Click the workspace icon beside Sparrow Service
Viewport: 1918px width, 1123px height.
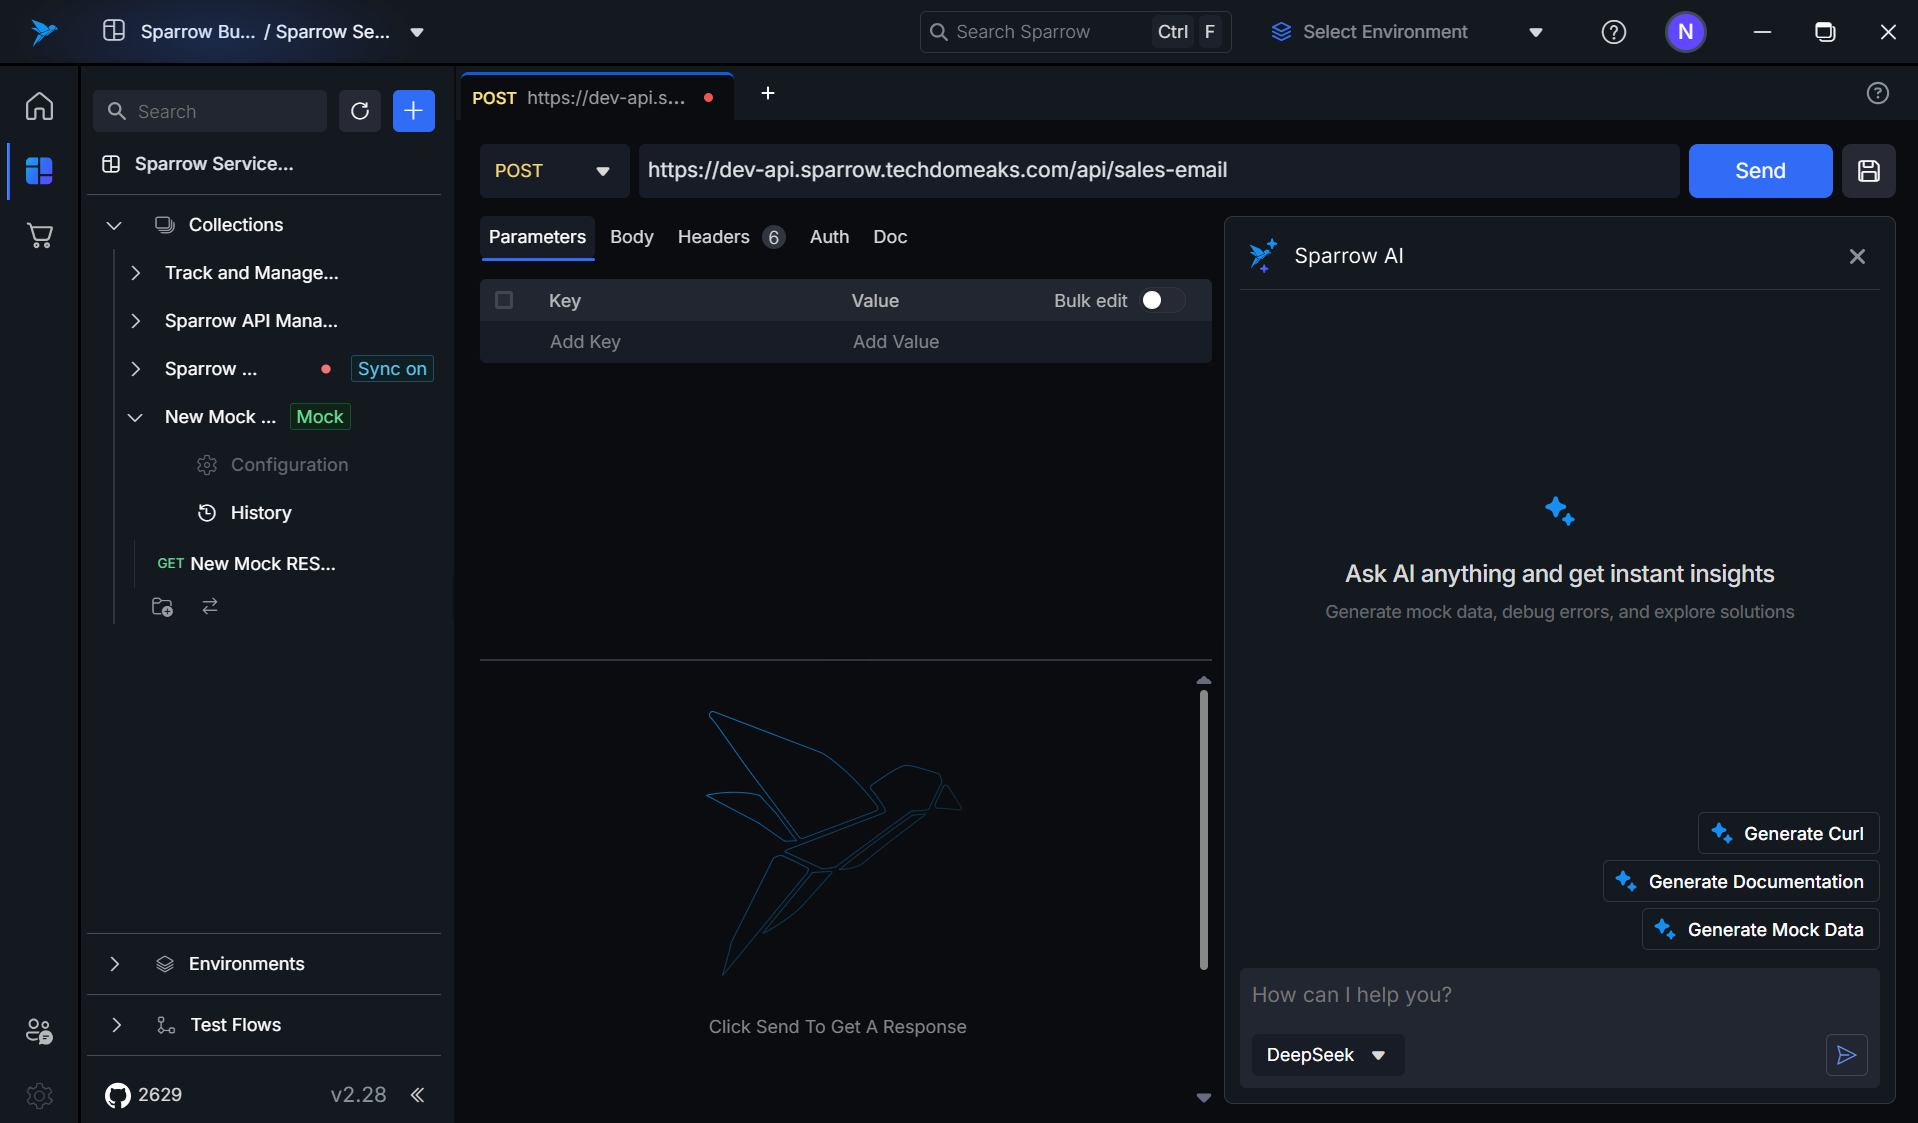(x=111, y=164)
